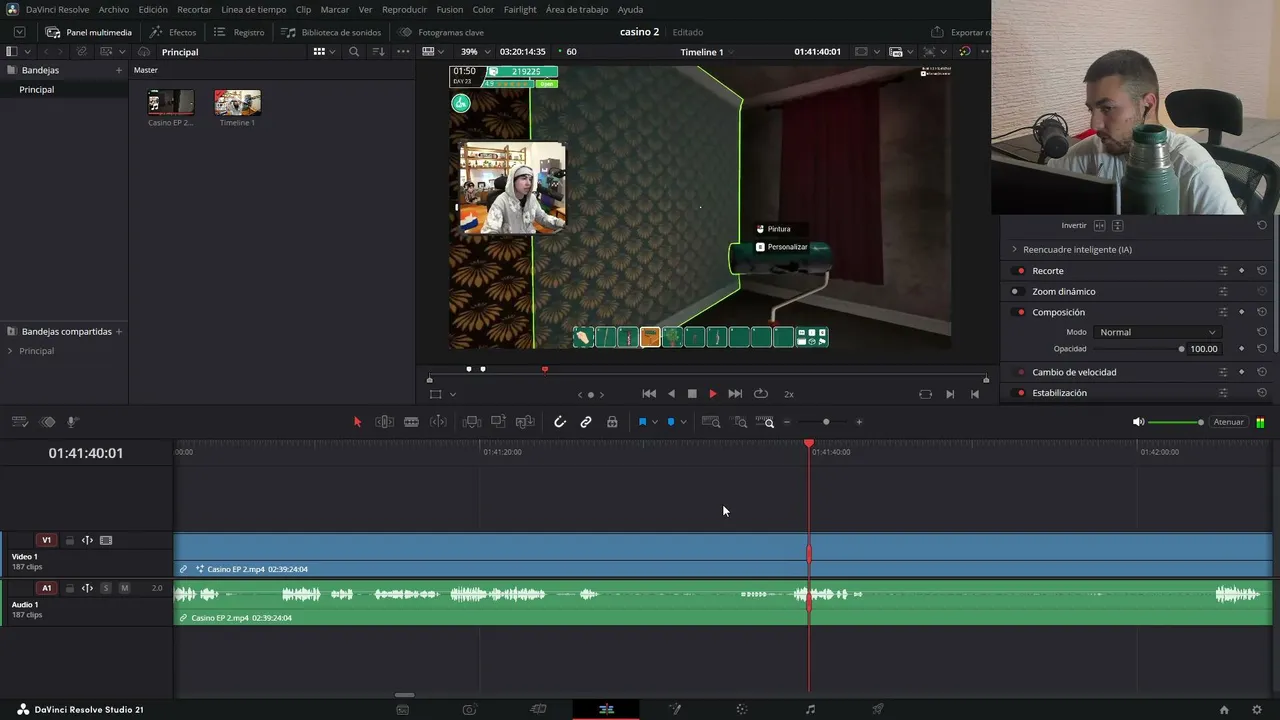Open the Modo Normal composite dropdown

click(x=1157, y=332)
